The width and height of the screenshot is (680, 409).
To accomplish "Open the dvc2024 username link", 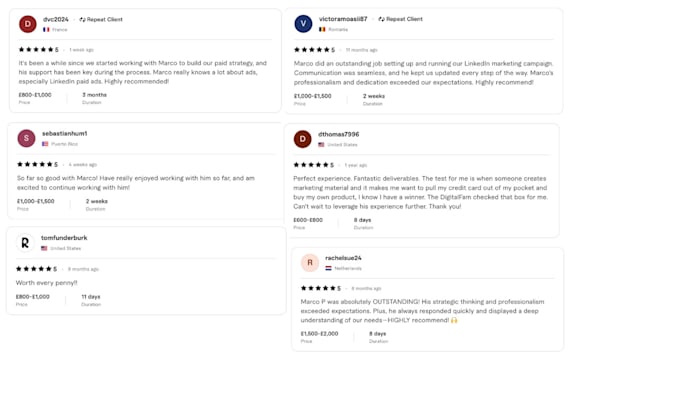I will [56, 20].
